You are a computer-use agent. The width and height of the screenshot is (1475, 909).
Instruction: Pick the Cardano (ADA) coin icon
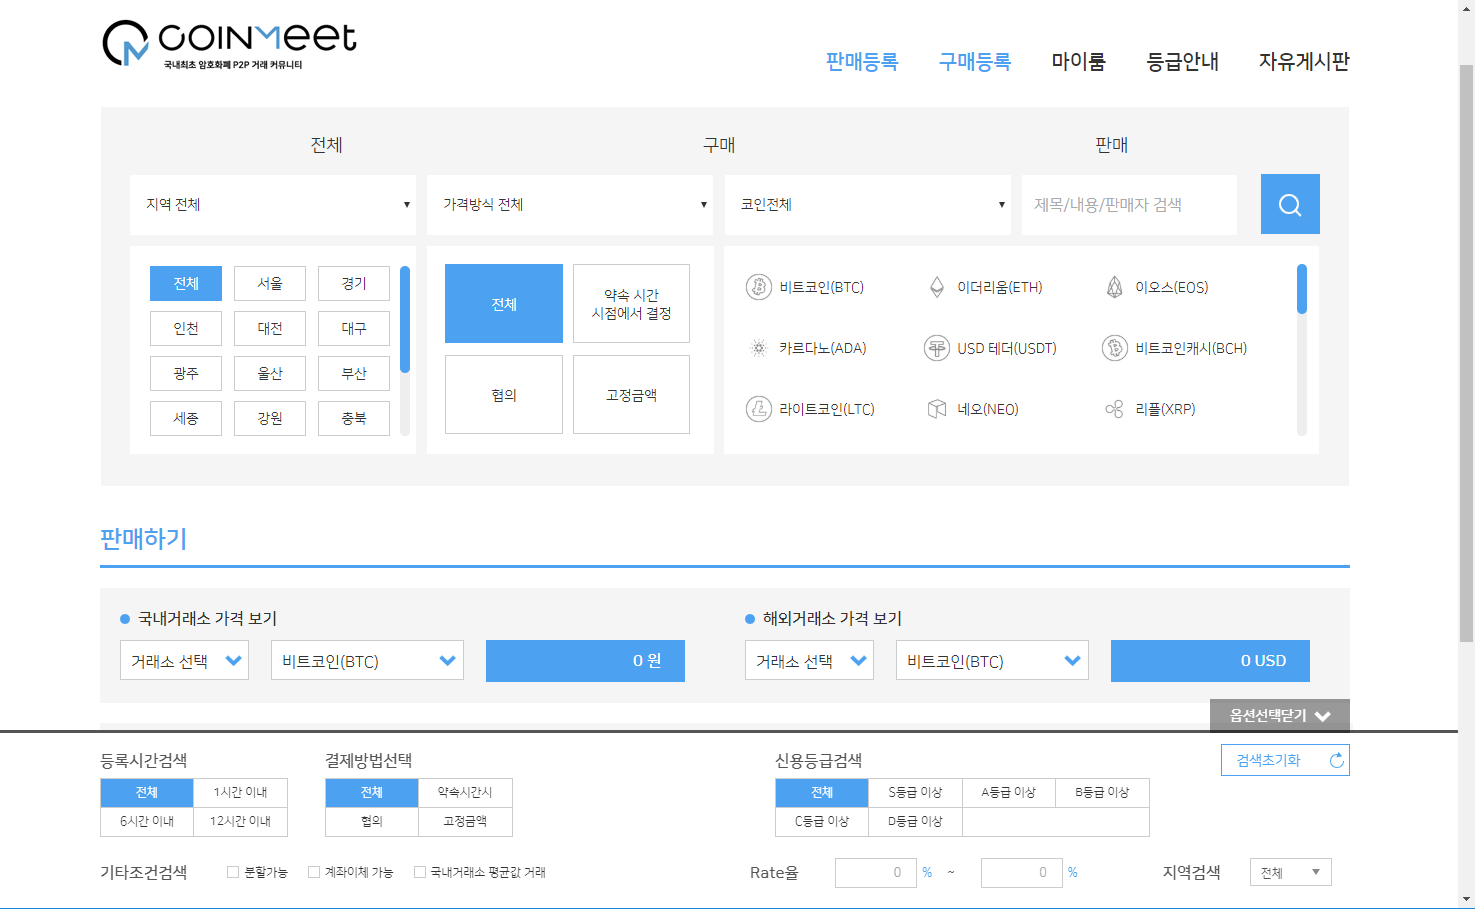(x=759, y=348)
